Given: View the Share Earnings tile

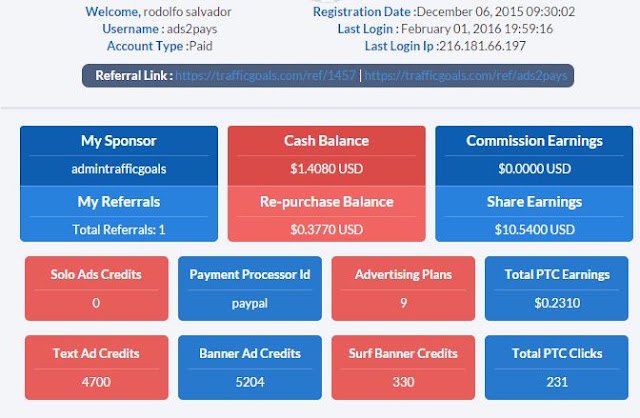Looking at the screenshot, I should (x=534, y=214).
